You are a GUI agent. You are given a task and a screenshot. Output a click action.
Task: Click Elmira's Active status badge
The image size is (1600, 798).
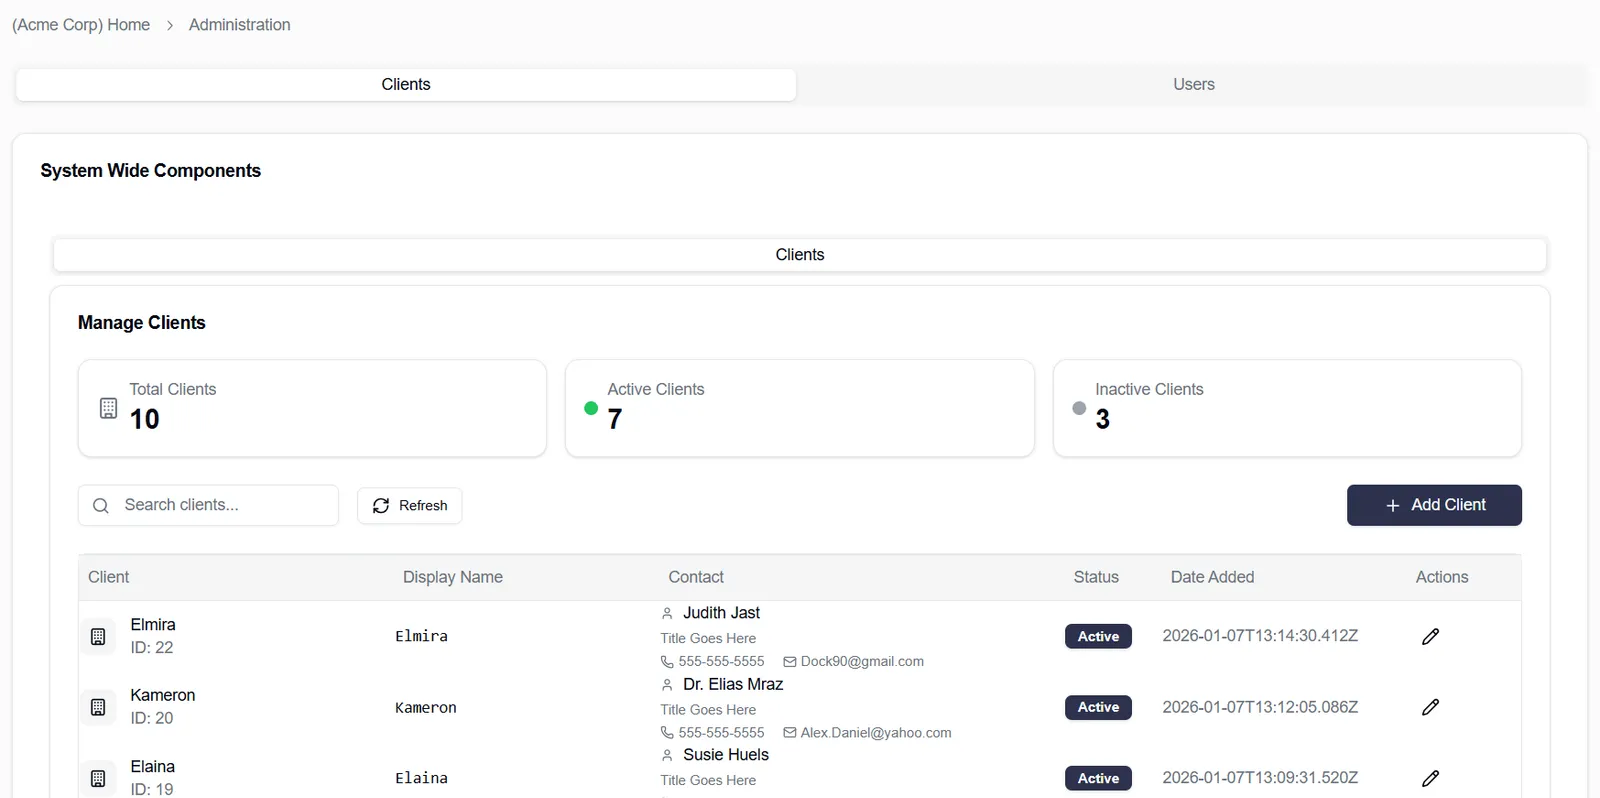pos(1098,637)
